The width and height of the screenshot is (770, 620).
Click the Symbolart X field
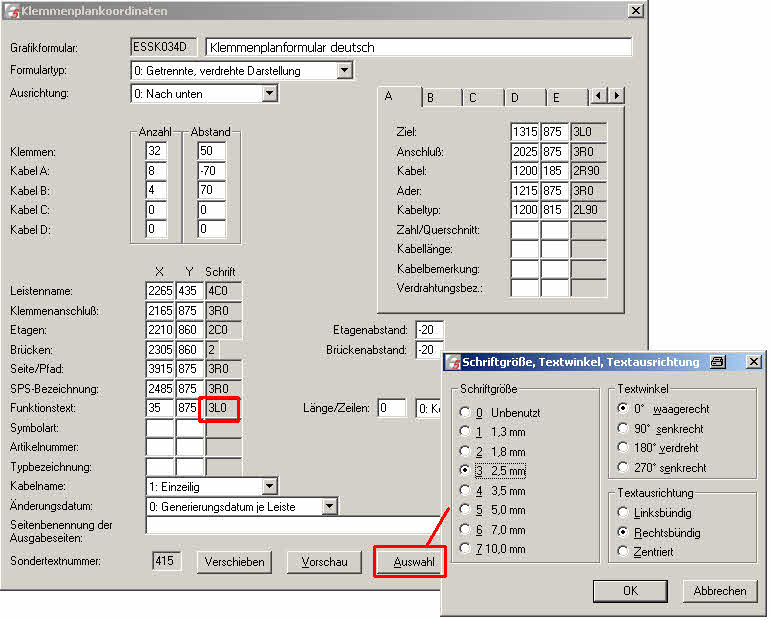pyautogui.click(x=160, y=428)
